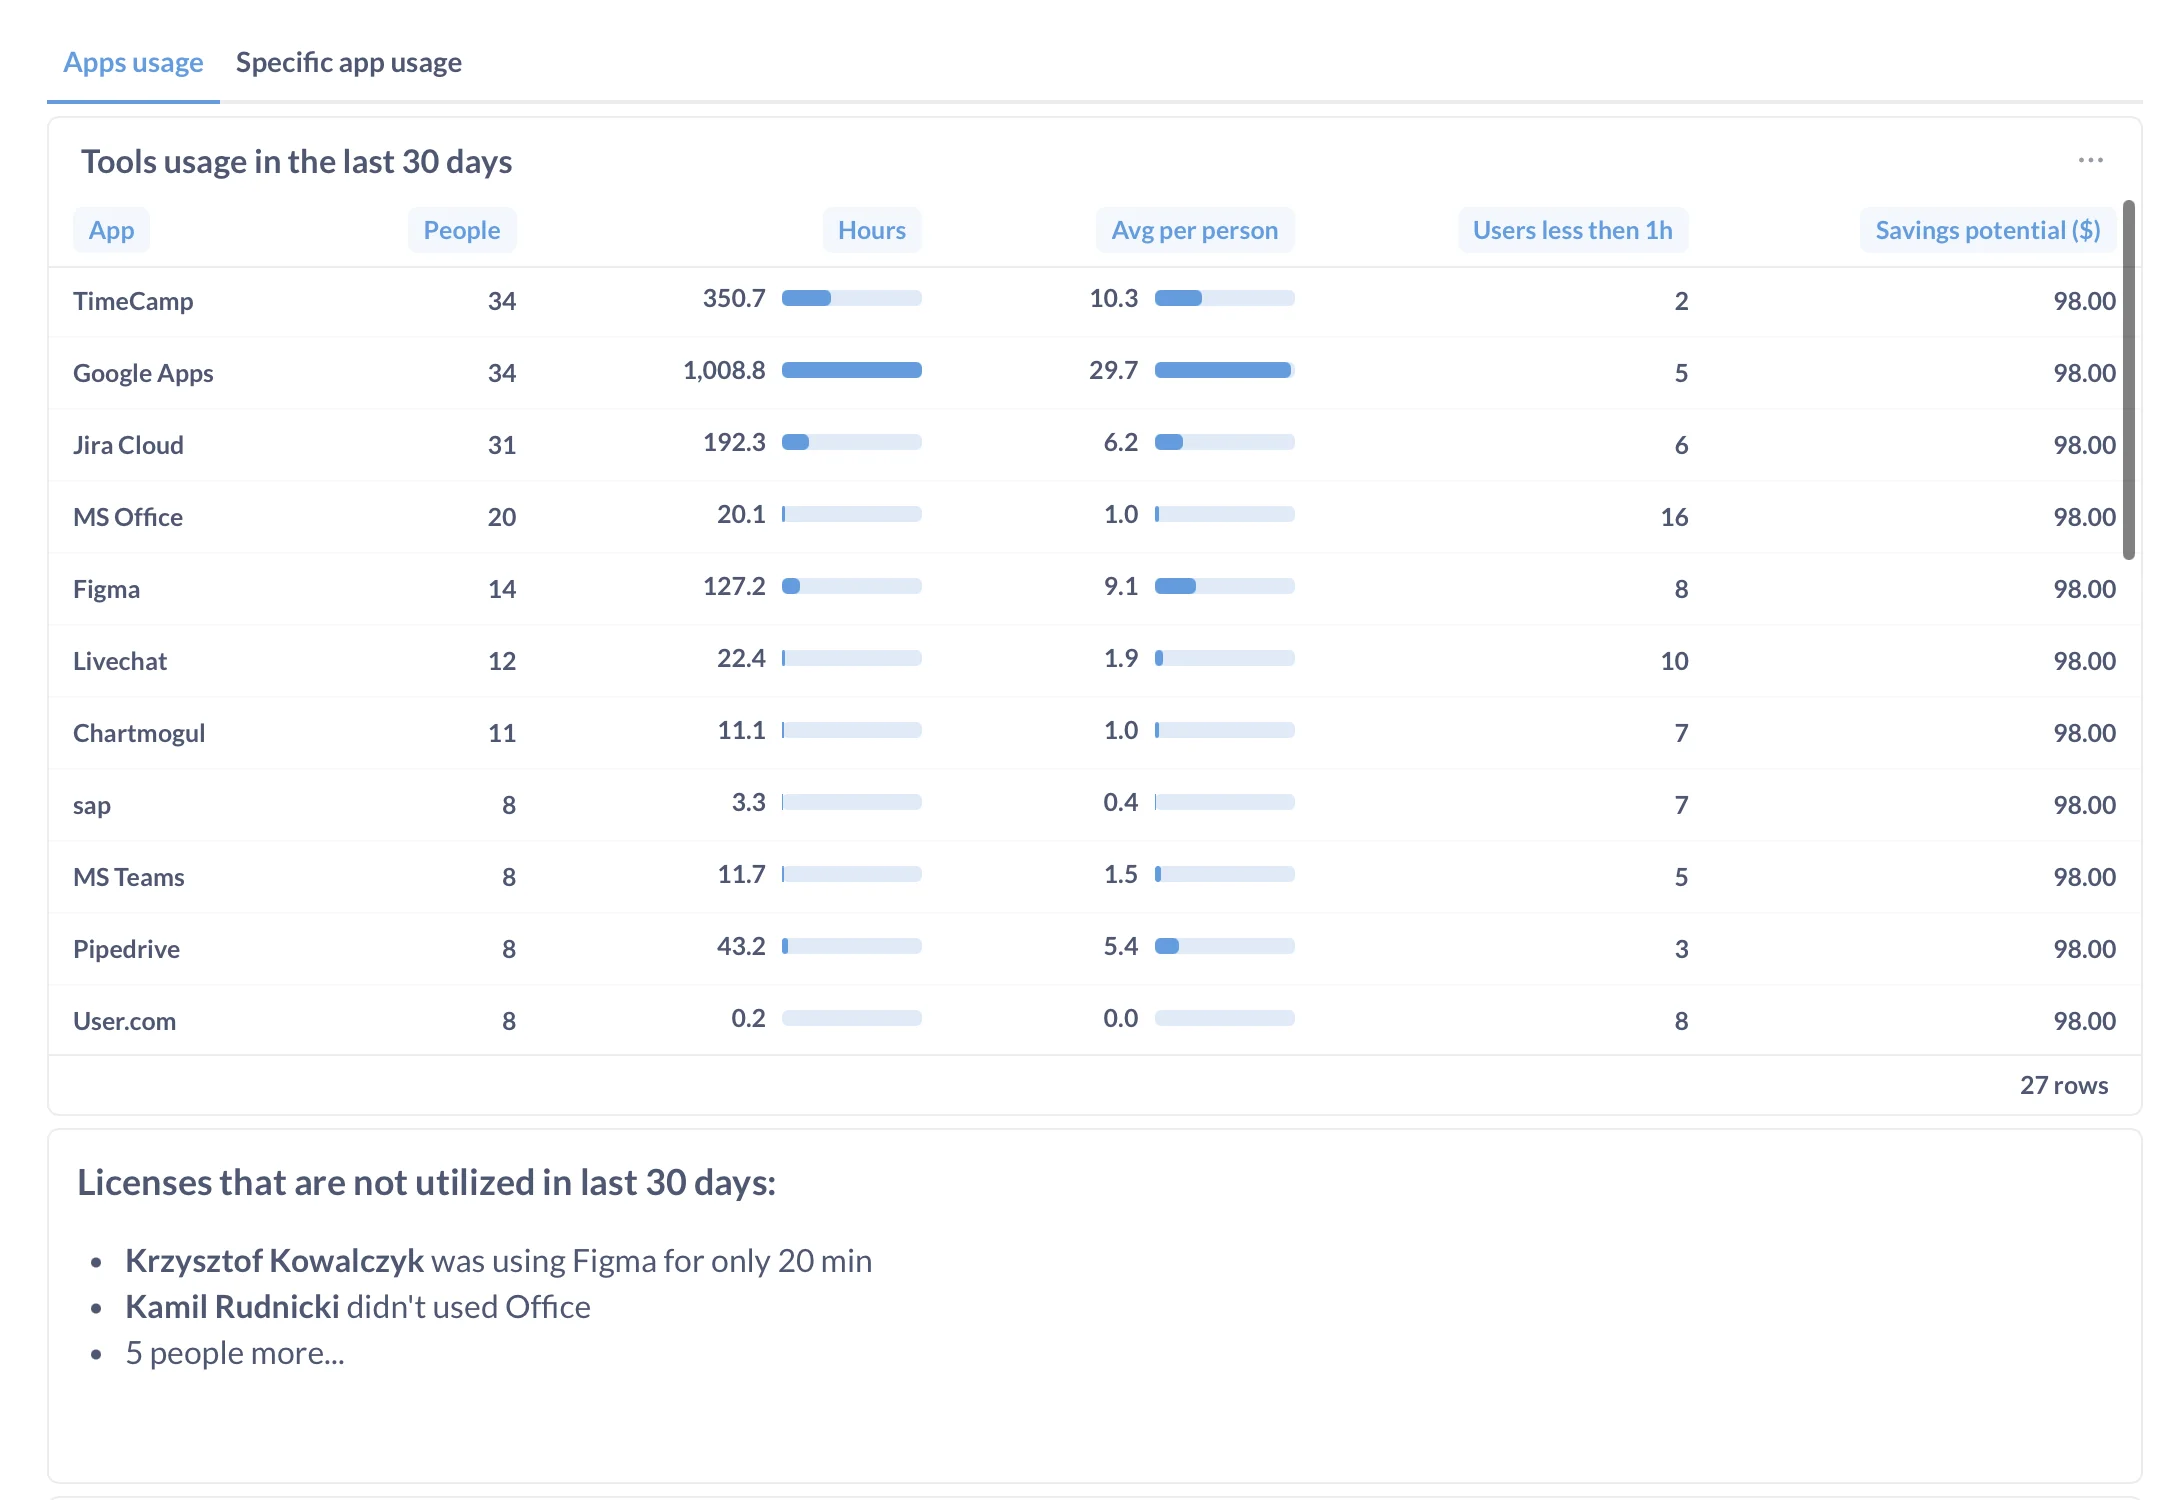Click the 1,008.8 hours value
Screen dimensions: 2166x1500
(x=724, y=370)
